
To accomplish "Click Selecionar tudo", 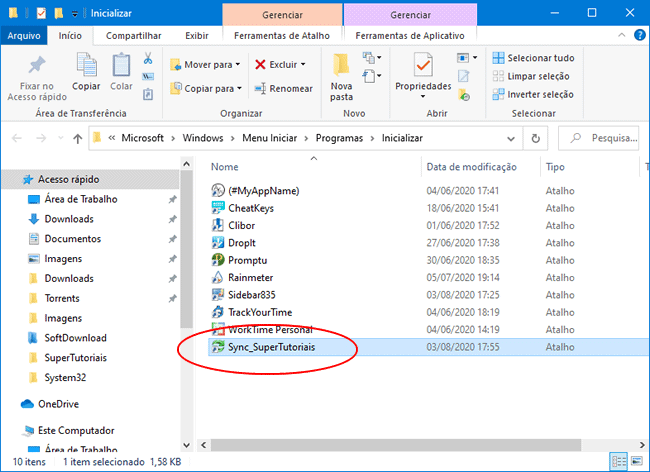I will tap(533, 58).
